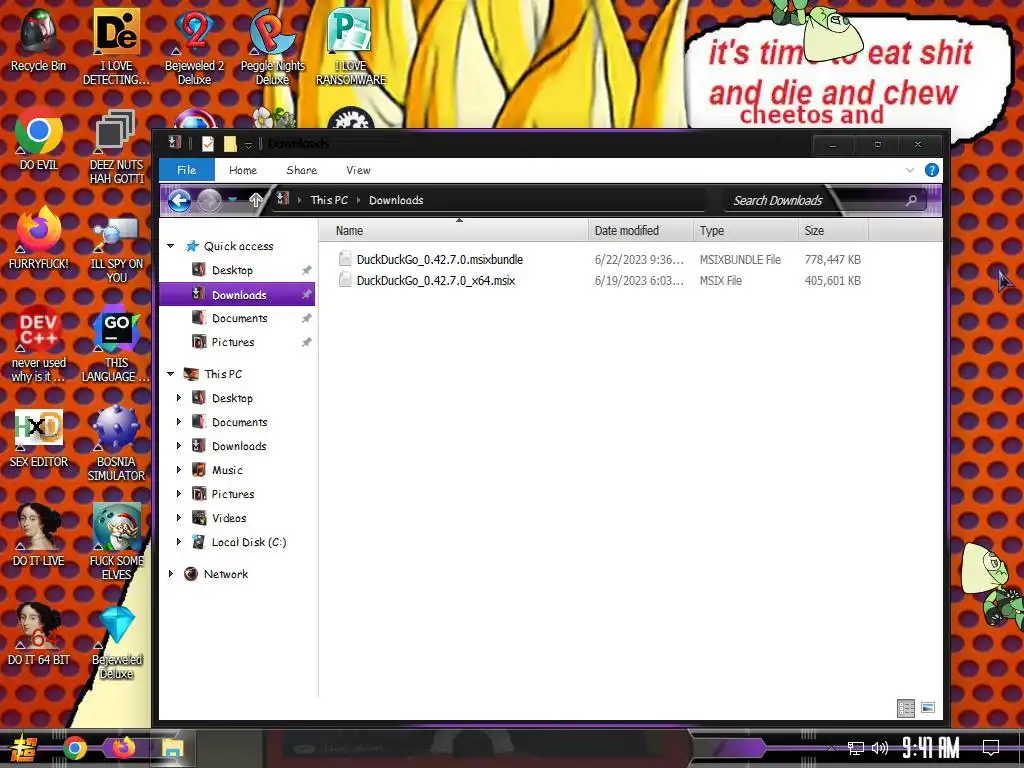The width and height of the screenshot is (1024, 768).
Task: Expand Documents under This PC
Action: [x=179, y=422]
